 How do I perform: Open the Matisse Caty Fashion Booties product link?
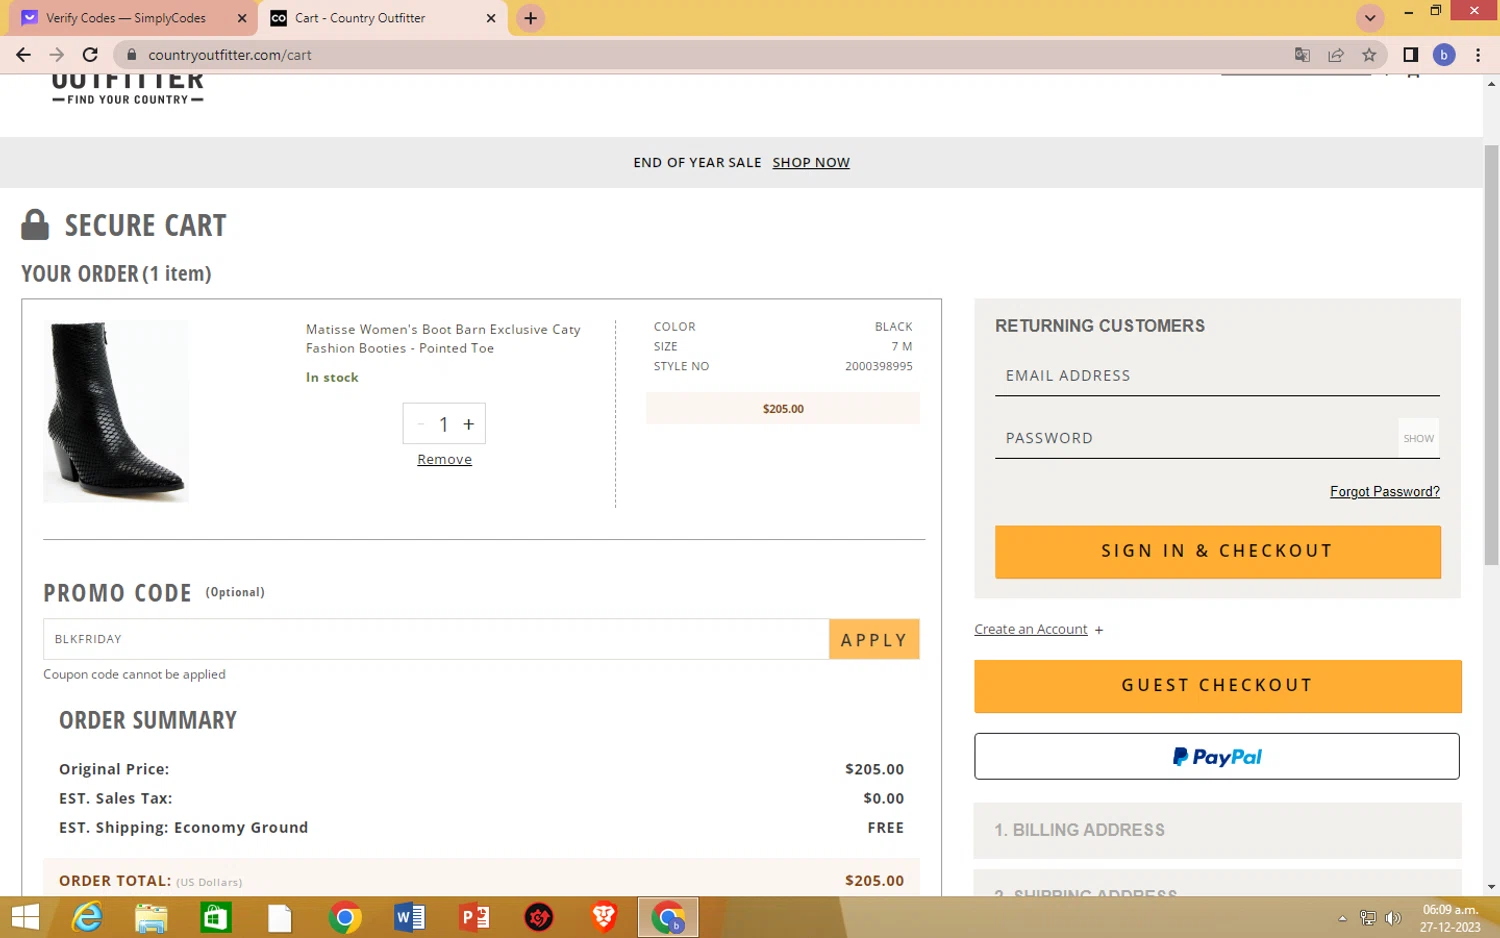(x=443, y=338)
